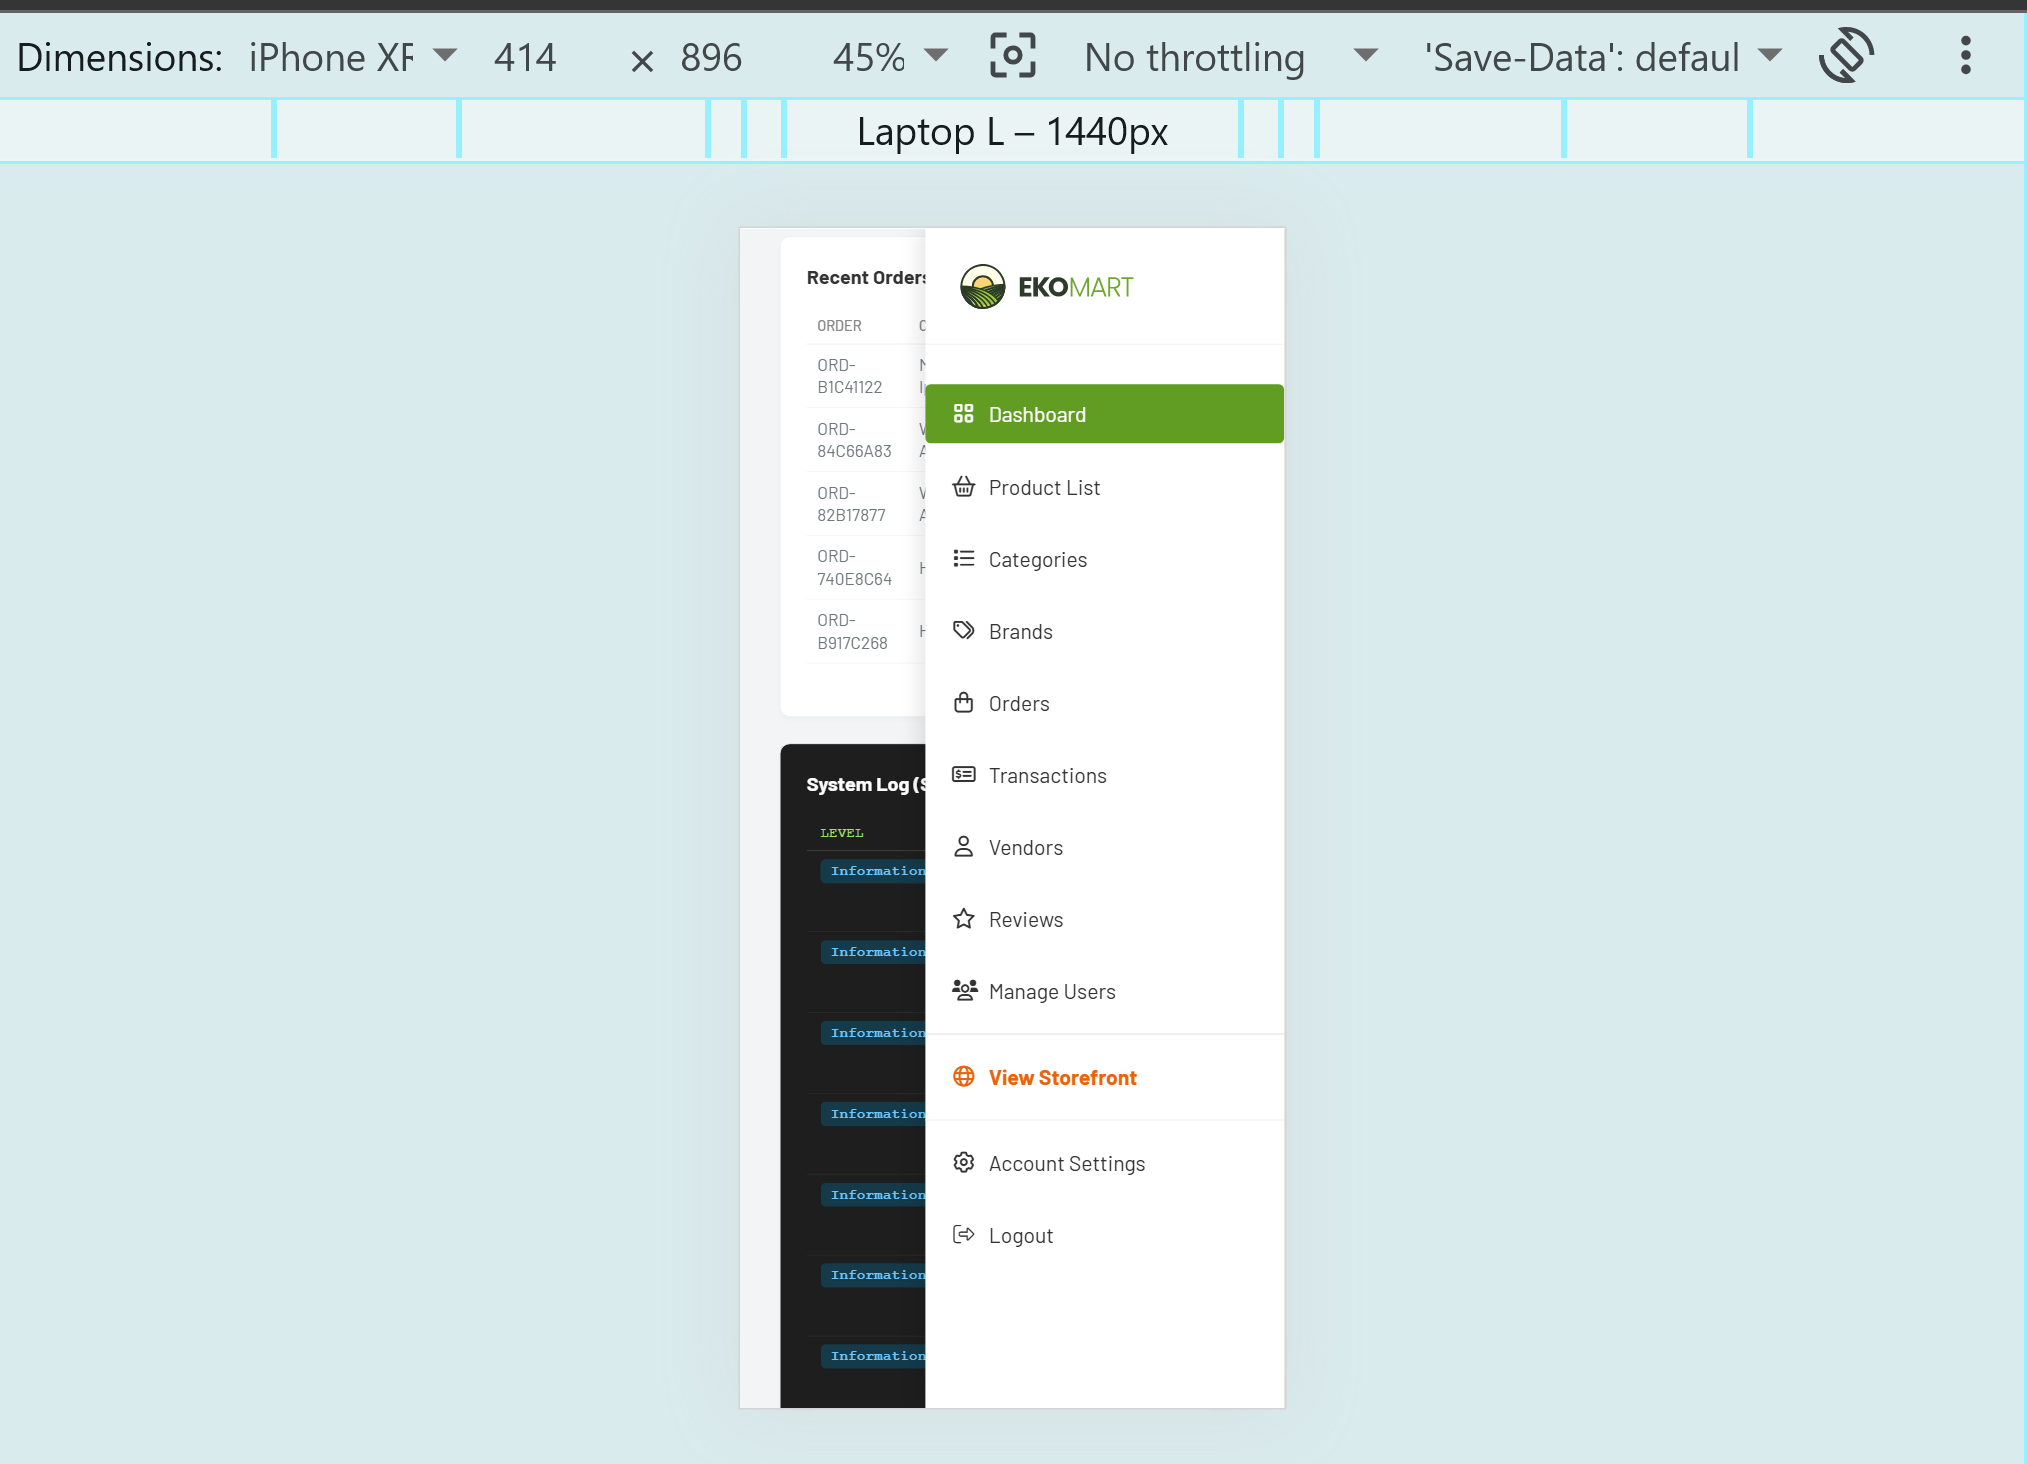The image size is (2027, 1464).
Task: Open Orders page from sidebar
Action: (x=1104, y=703)
